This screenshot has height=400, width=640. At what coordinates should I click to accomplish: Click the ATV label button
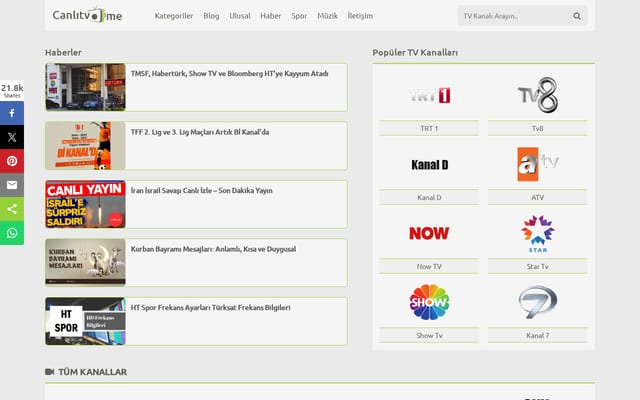pyautogui.click(x=538, y=197)
